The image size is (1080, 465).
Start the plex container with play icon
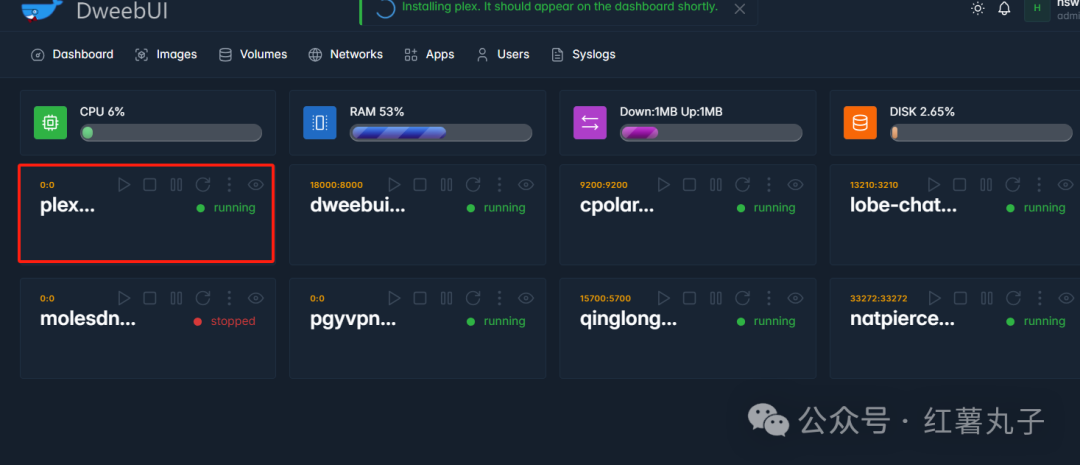click(x=124, y=185)
